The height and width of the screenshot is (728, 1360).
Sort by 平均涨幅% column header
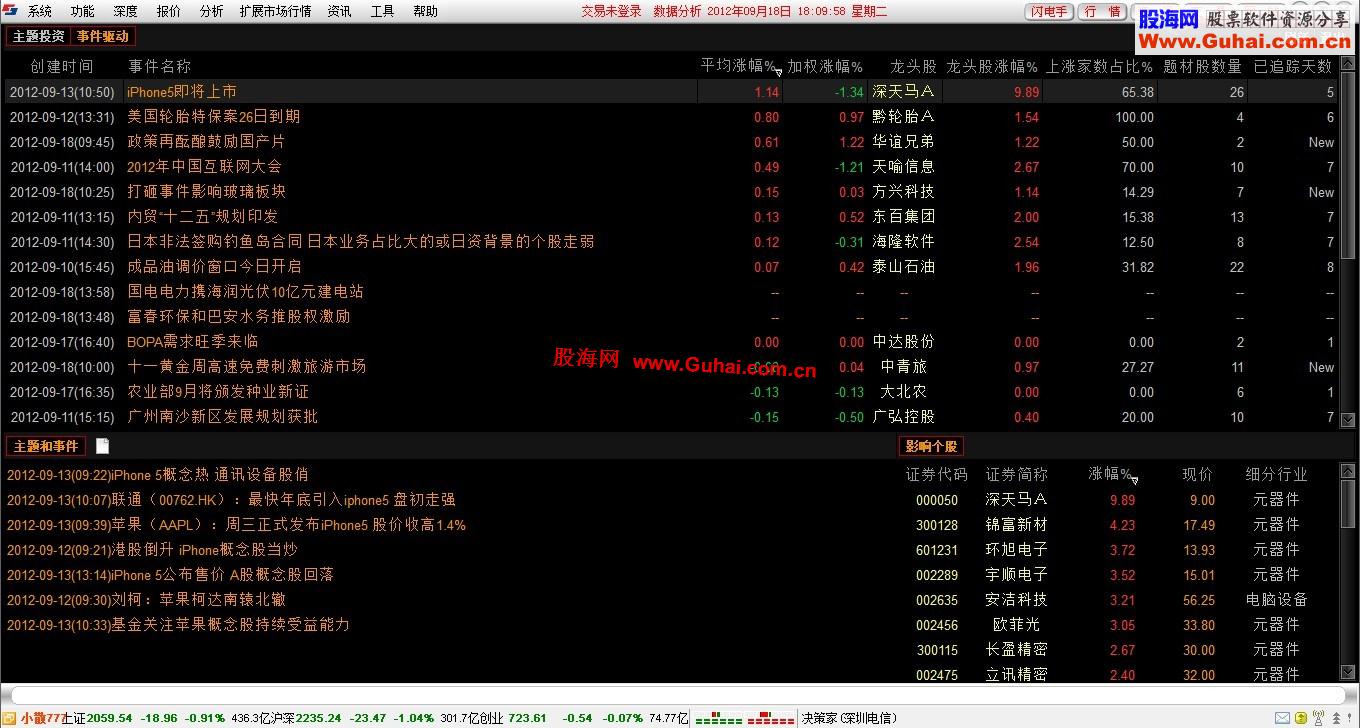click(738, 66)
